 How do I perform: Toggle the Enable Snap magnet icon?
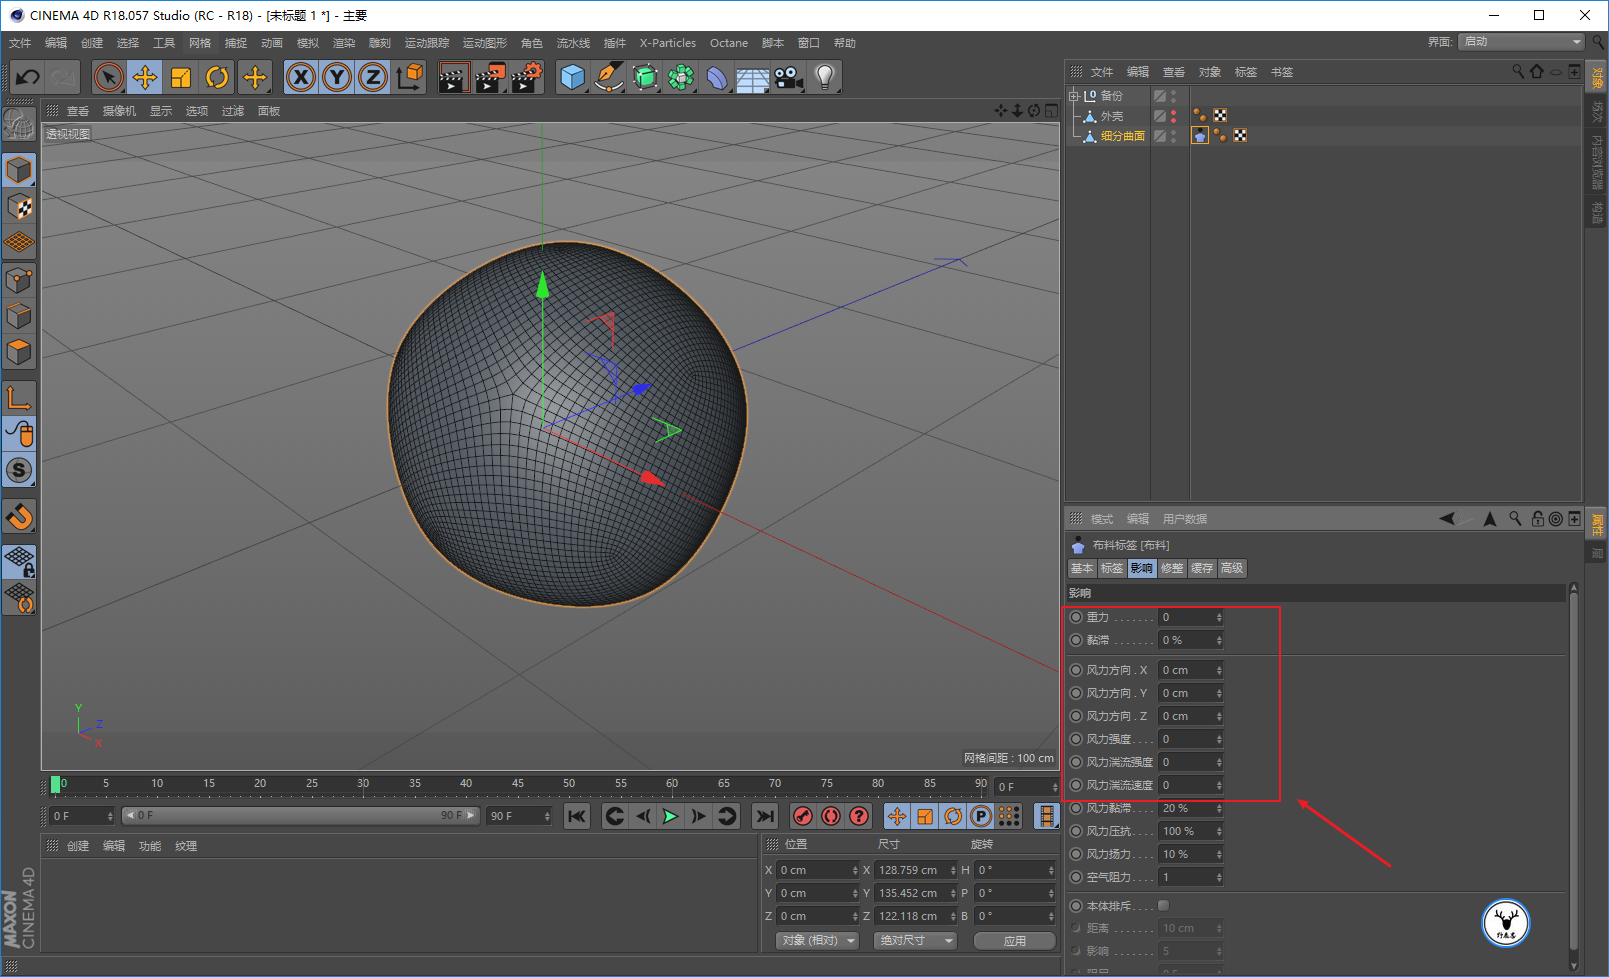point(19,517)
